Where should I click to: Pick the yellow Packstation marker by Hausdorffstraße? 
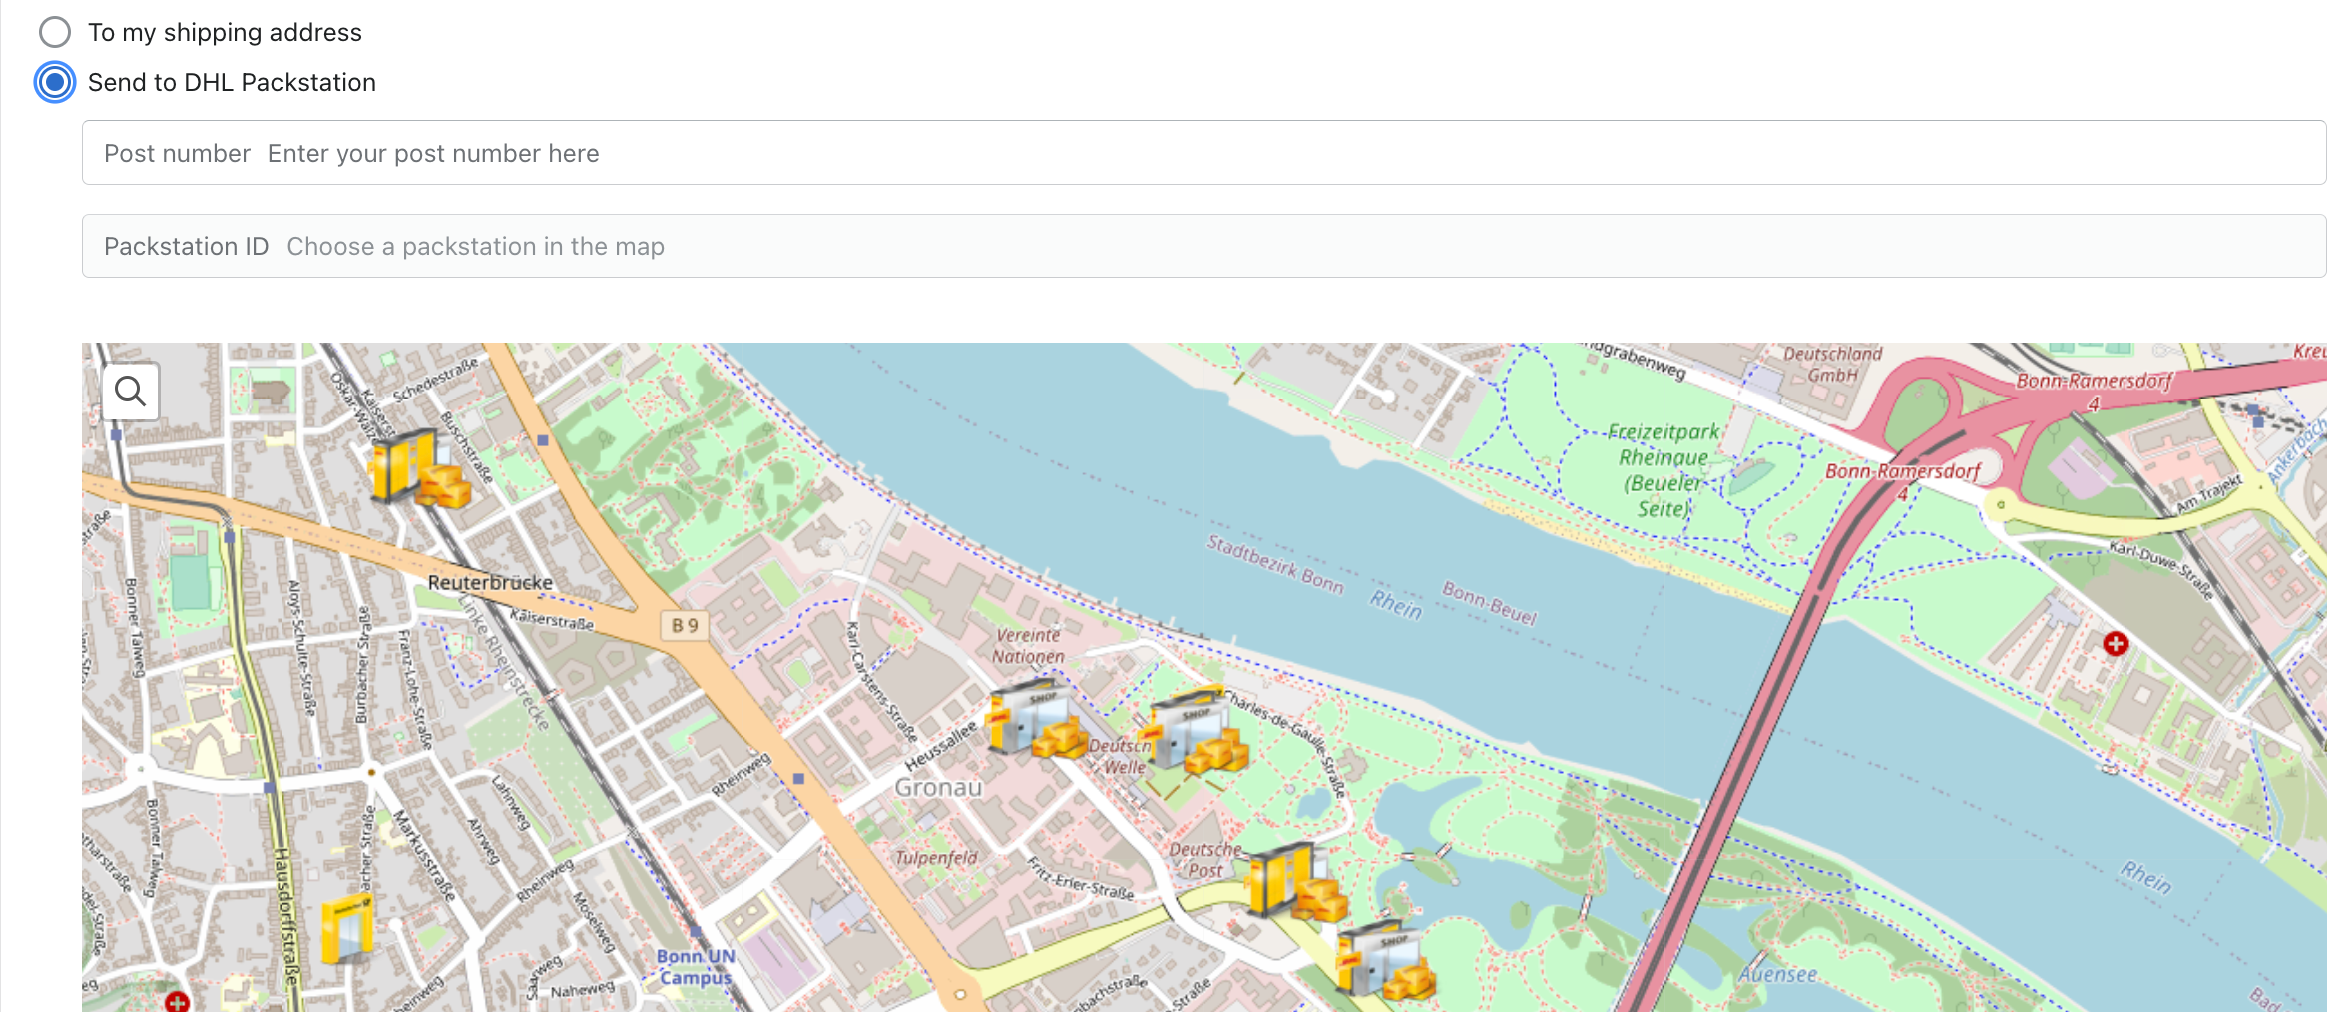point(347,930)
